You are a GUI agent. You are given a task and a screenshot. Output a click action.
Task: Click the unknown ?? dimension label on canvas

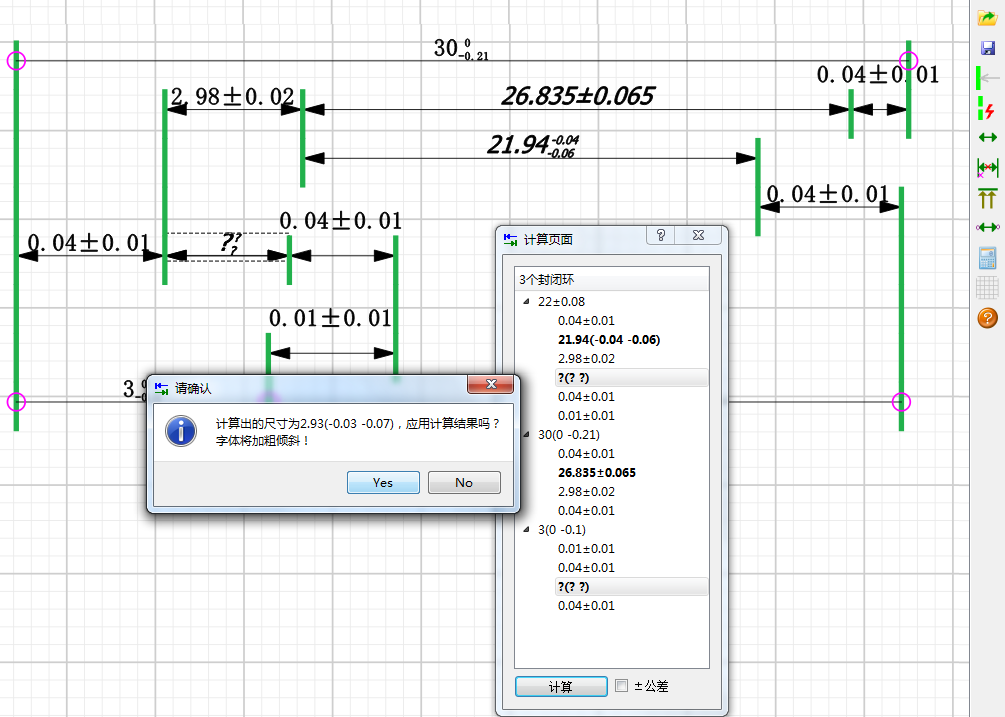[x=230, y=243]
